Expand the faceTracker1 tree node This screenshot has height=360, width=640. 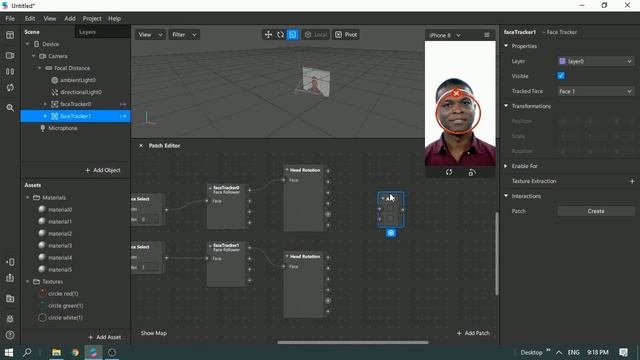pos(45,116)
